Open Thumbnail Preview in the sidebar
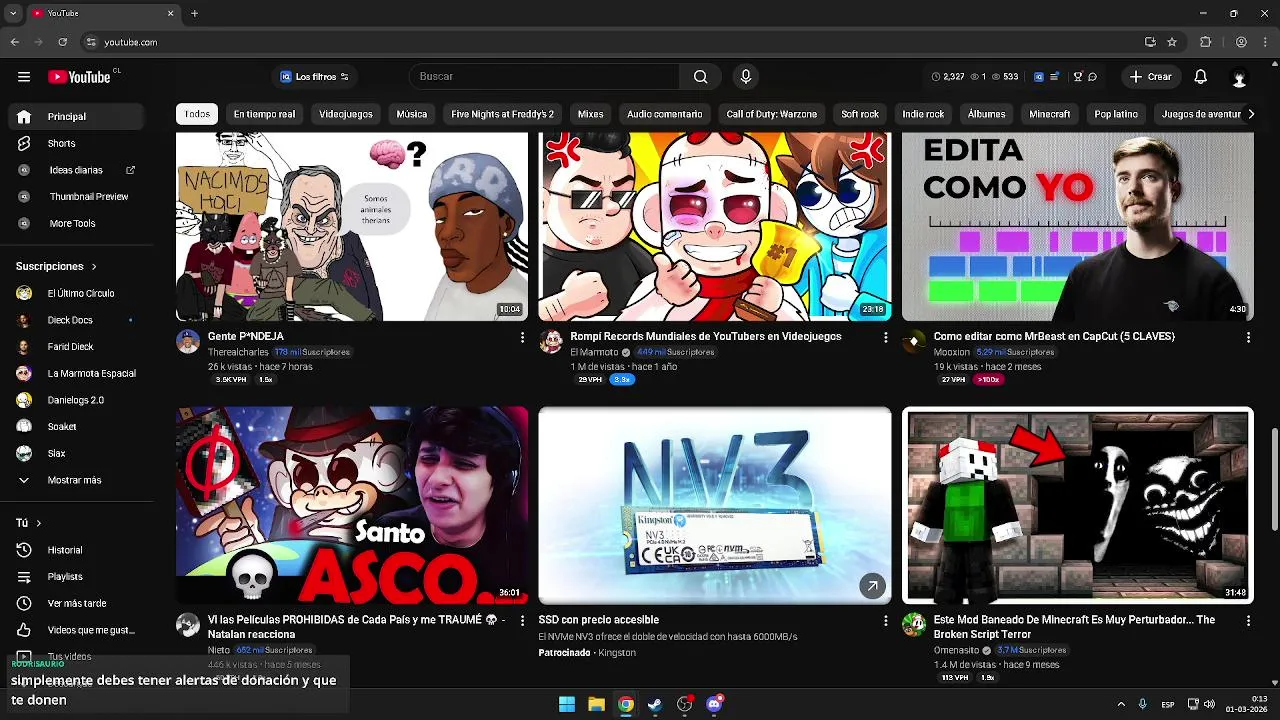The image size is (1280, 720). click(75, 197)
